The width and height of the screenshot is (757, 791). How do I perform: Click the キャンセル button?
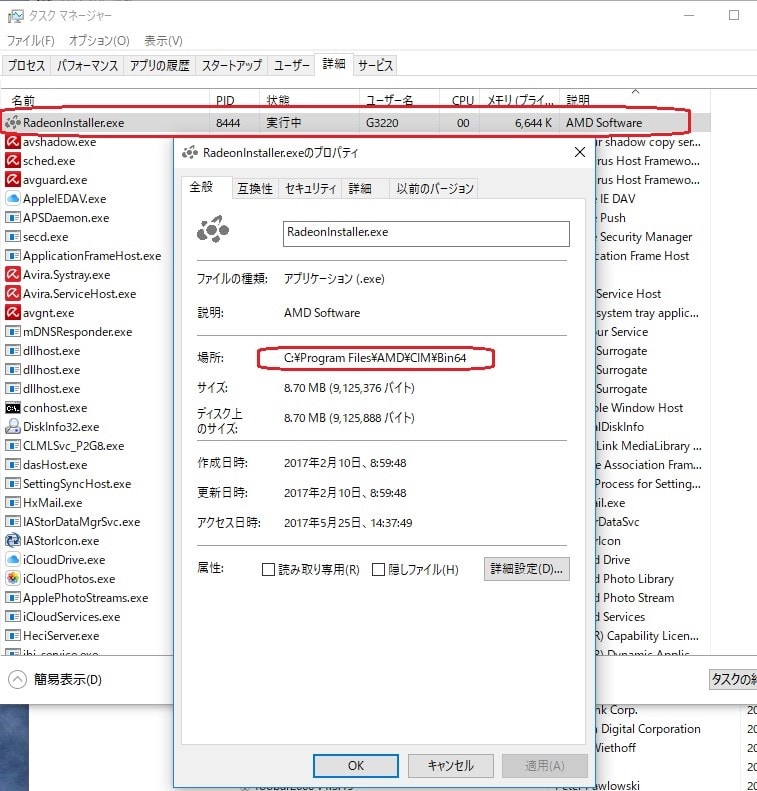[450, 766]
